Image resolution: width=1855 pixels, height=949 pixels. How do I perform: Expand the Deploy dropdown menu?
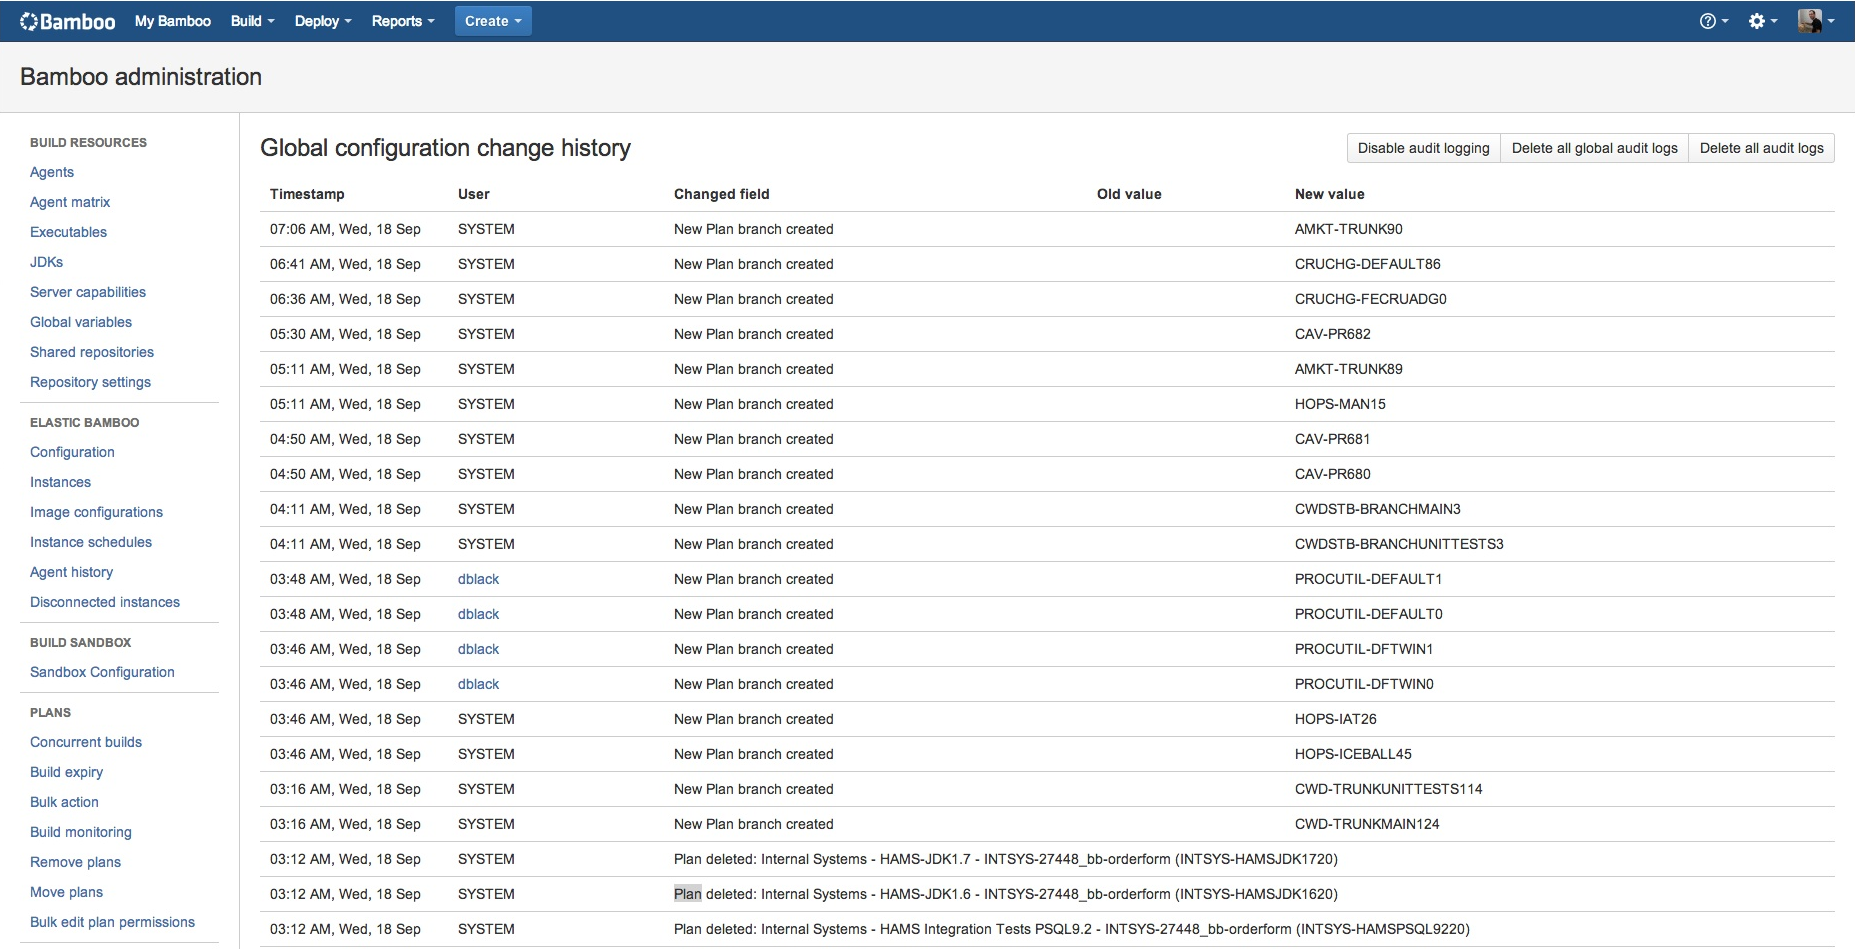click(x=323, y=21)
